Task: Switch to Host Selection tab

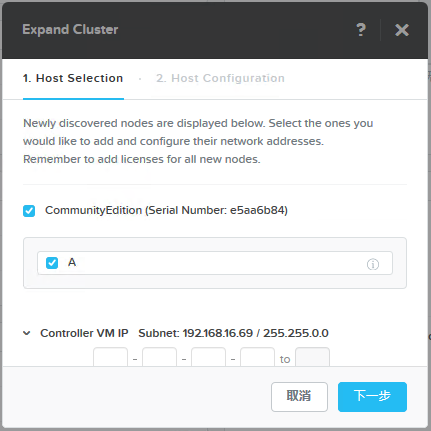Action: tap(73, 78)
